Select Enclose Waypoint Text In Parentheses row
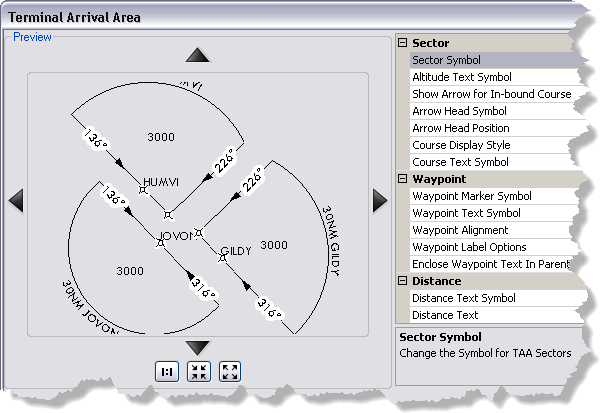 pyautogui.click(x=491, y=264)
